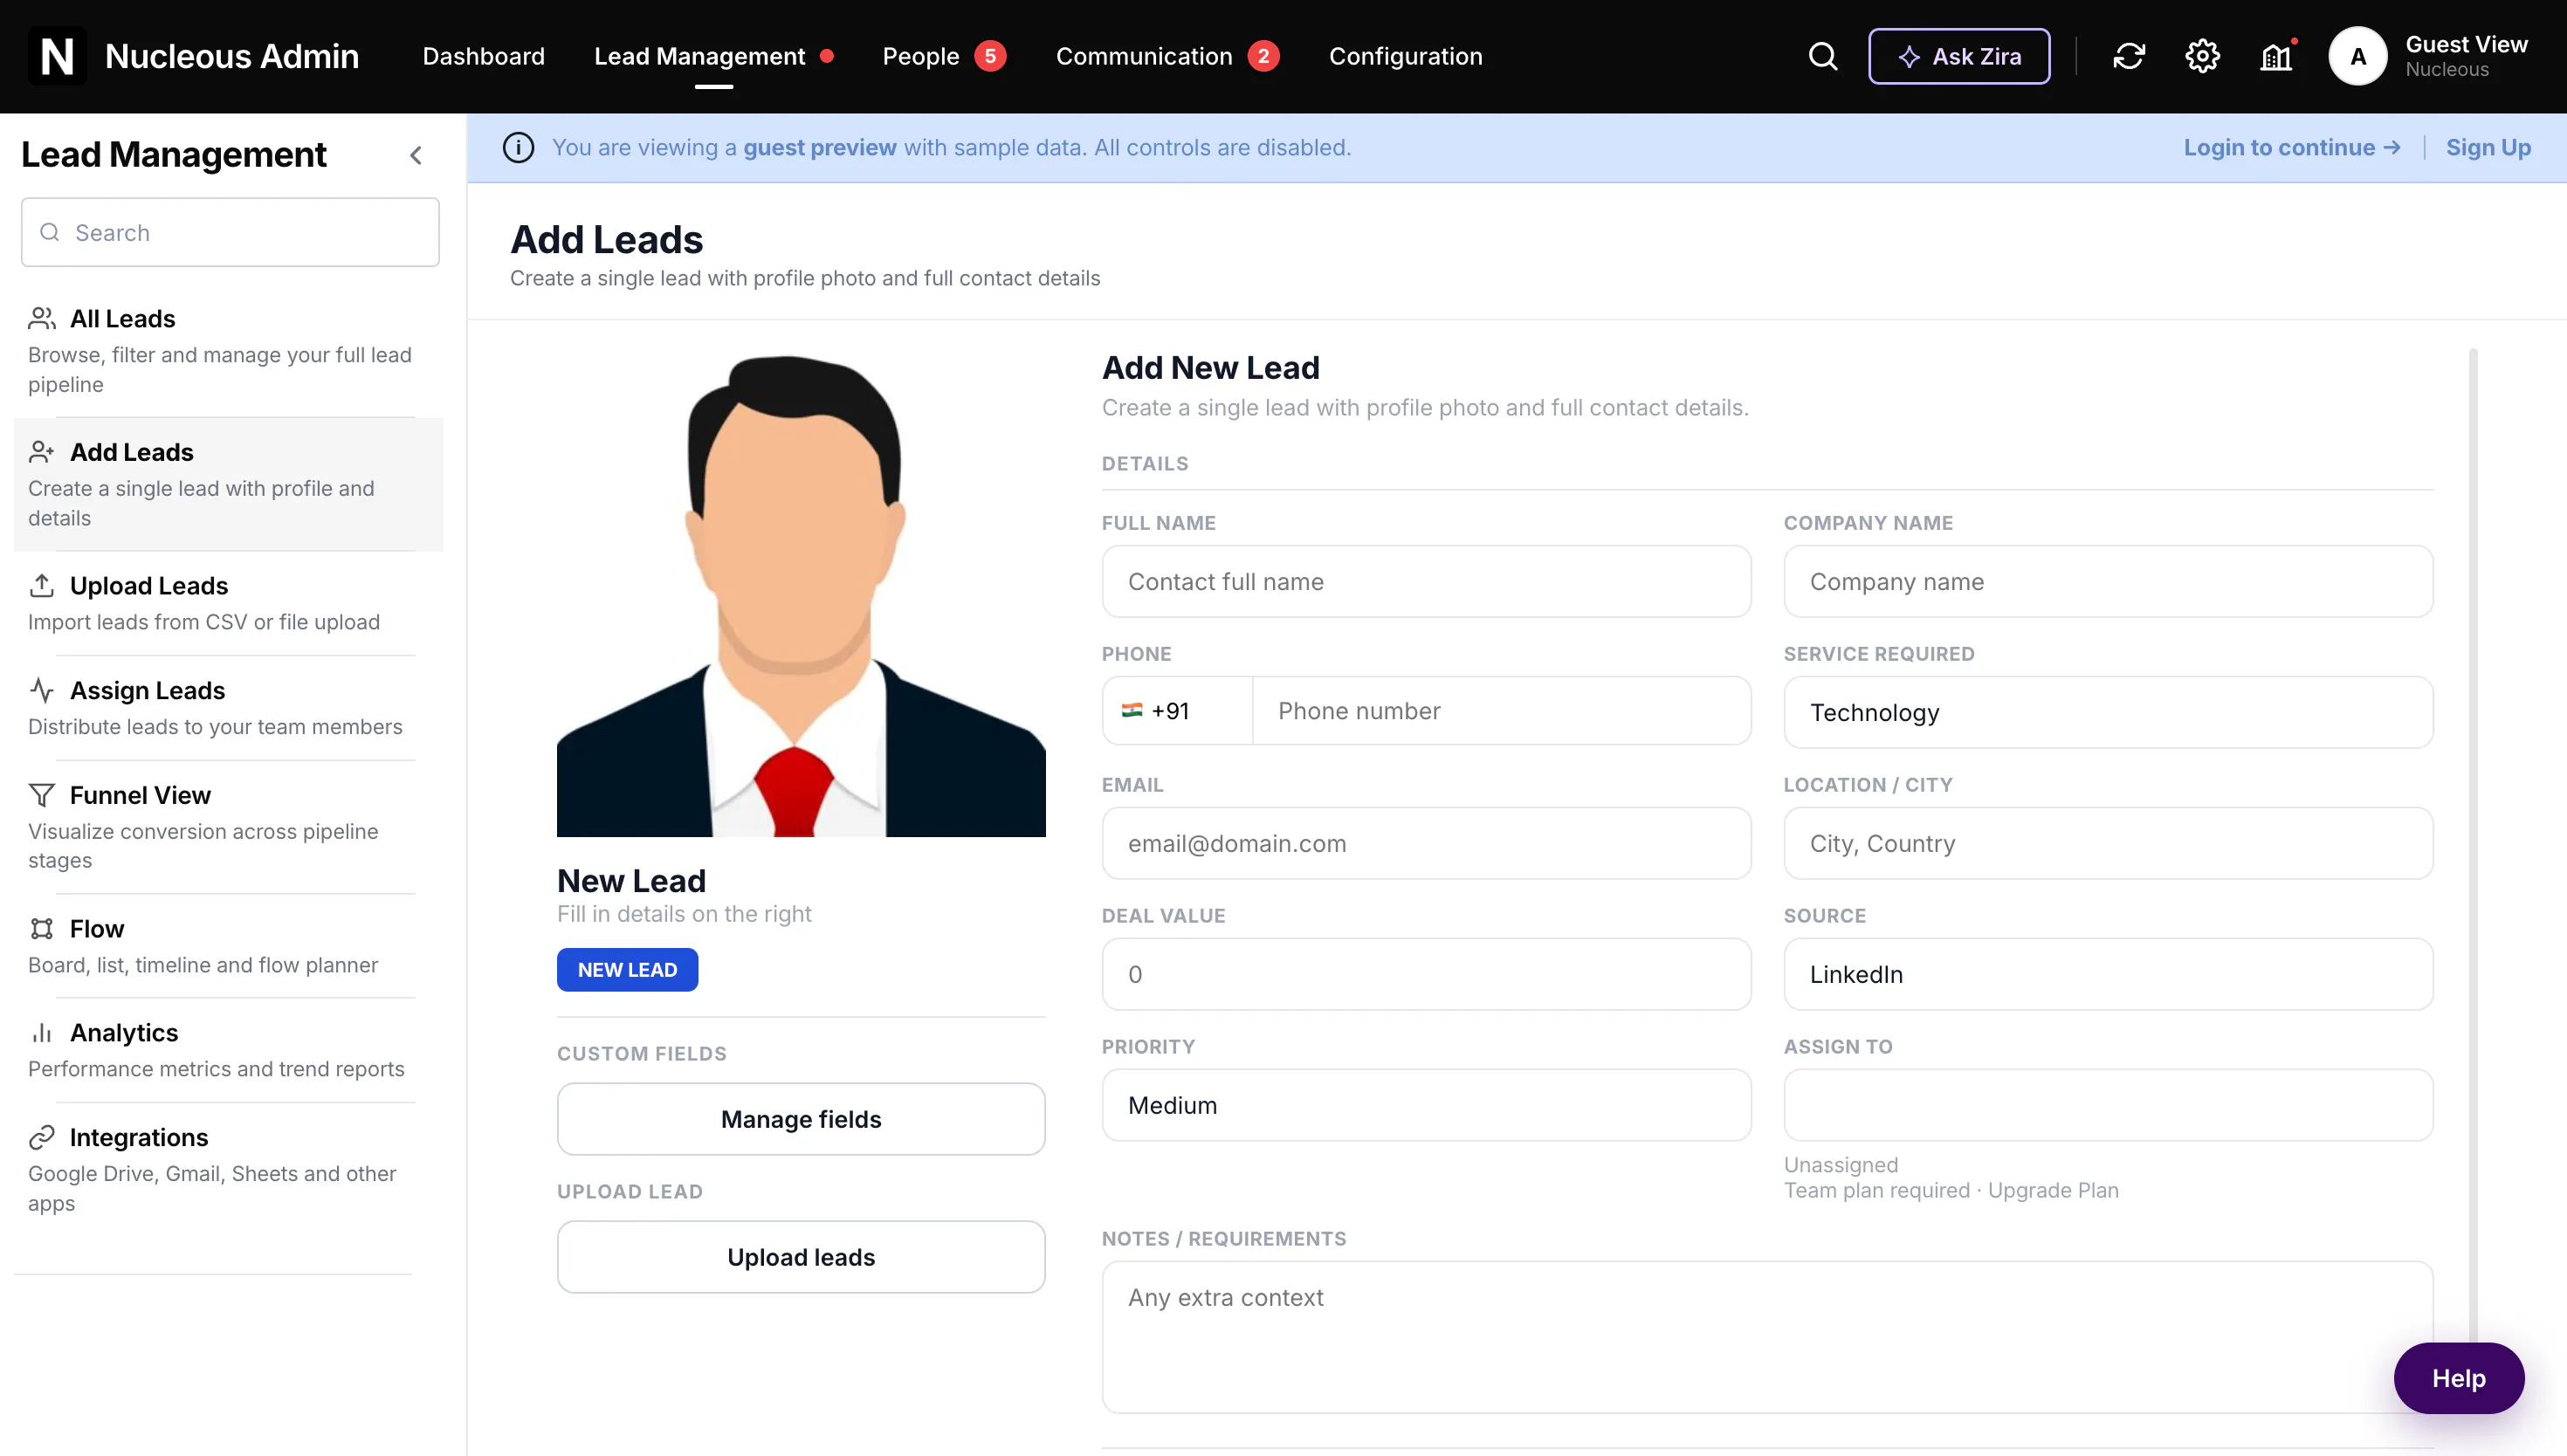Image resolution: width=2567 pixels, height=1456 pixels.
Task: Open settings gear icon
Action: pyautogui.click(x=2202, y=56)
